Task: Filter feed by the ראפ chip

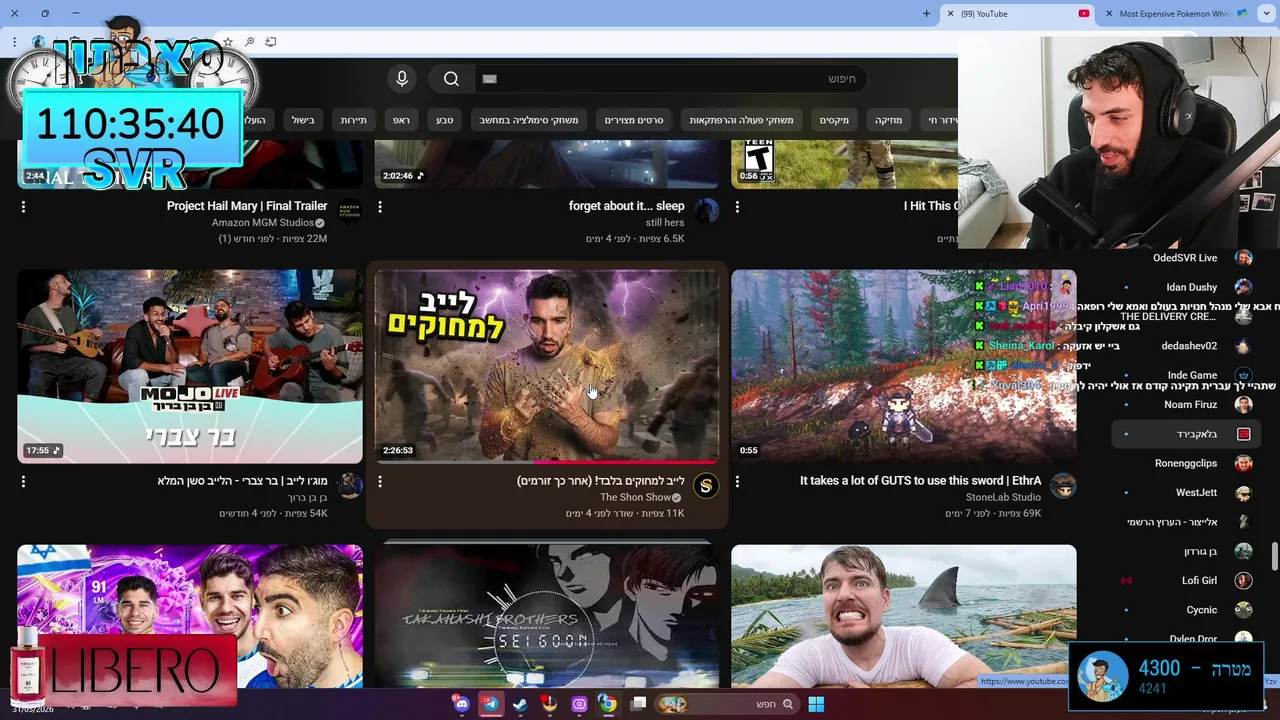Action: point(401,120)
